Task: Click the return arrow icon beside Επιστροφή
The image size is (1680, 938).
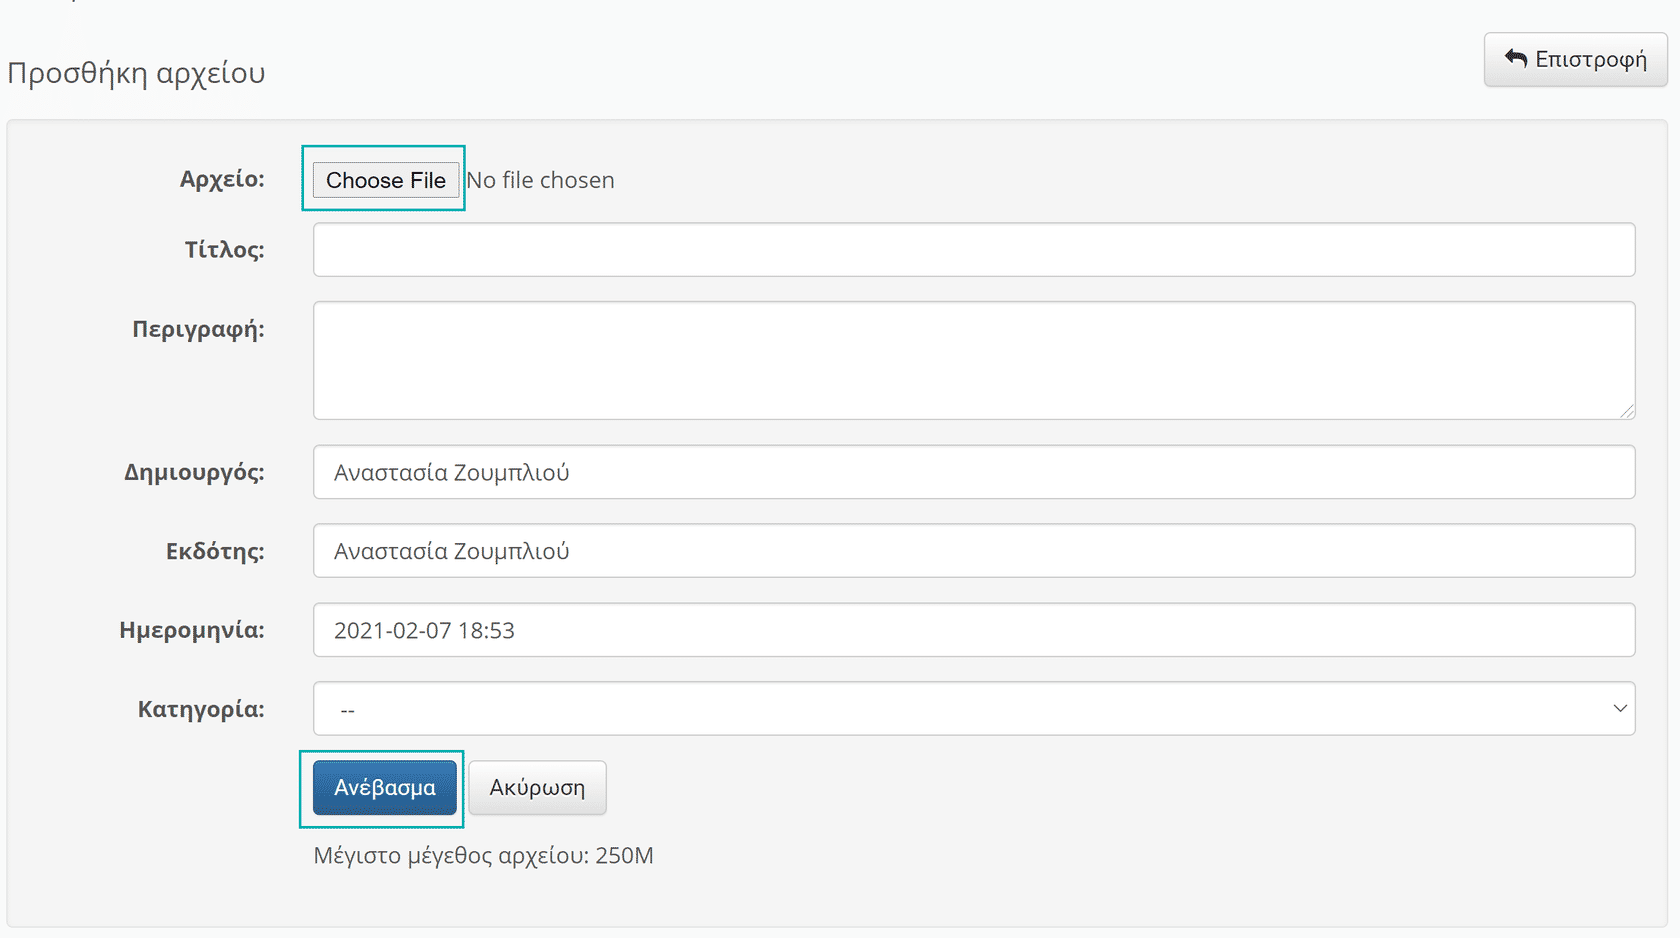Action: tap(1516, 59)
